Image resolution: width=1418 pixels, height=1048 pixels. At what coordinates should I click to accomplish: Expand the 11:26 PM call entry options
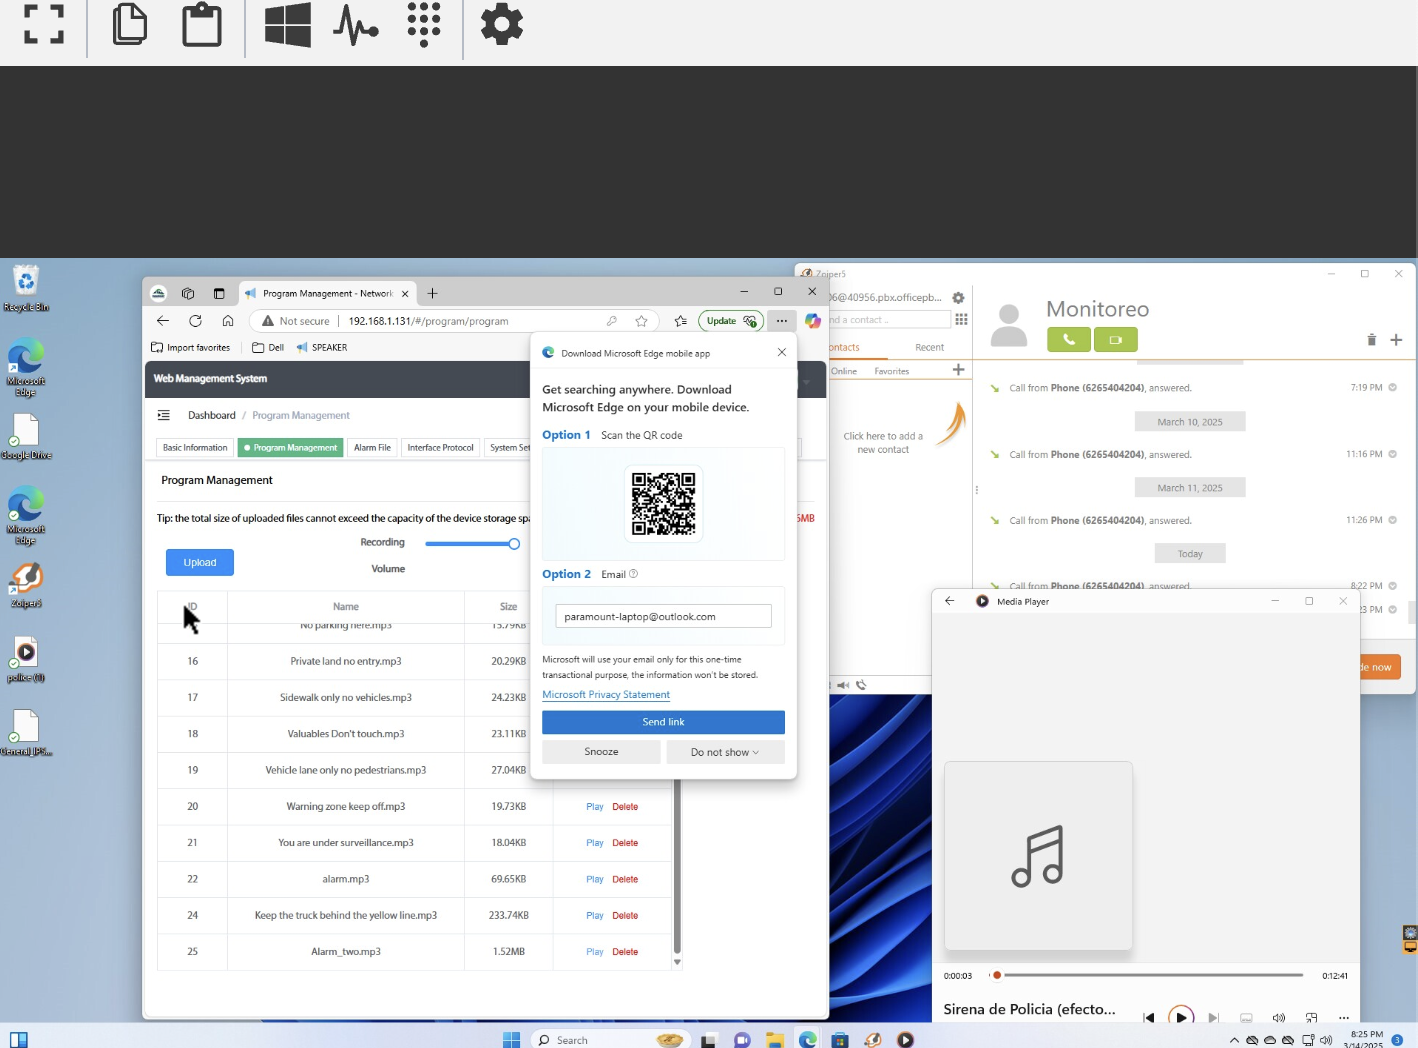point(1392,520)
